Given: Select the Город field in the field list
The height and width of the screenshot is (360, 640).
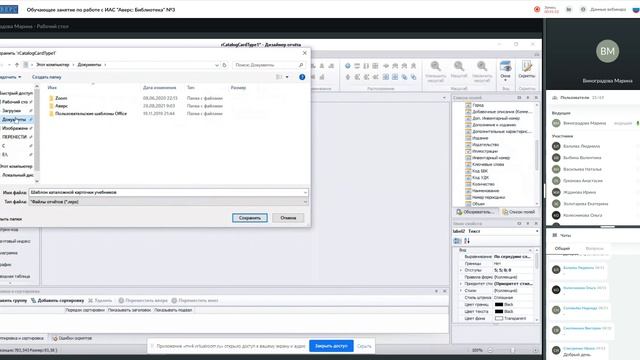Looking at the screenshot, I should 478,105.
